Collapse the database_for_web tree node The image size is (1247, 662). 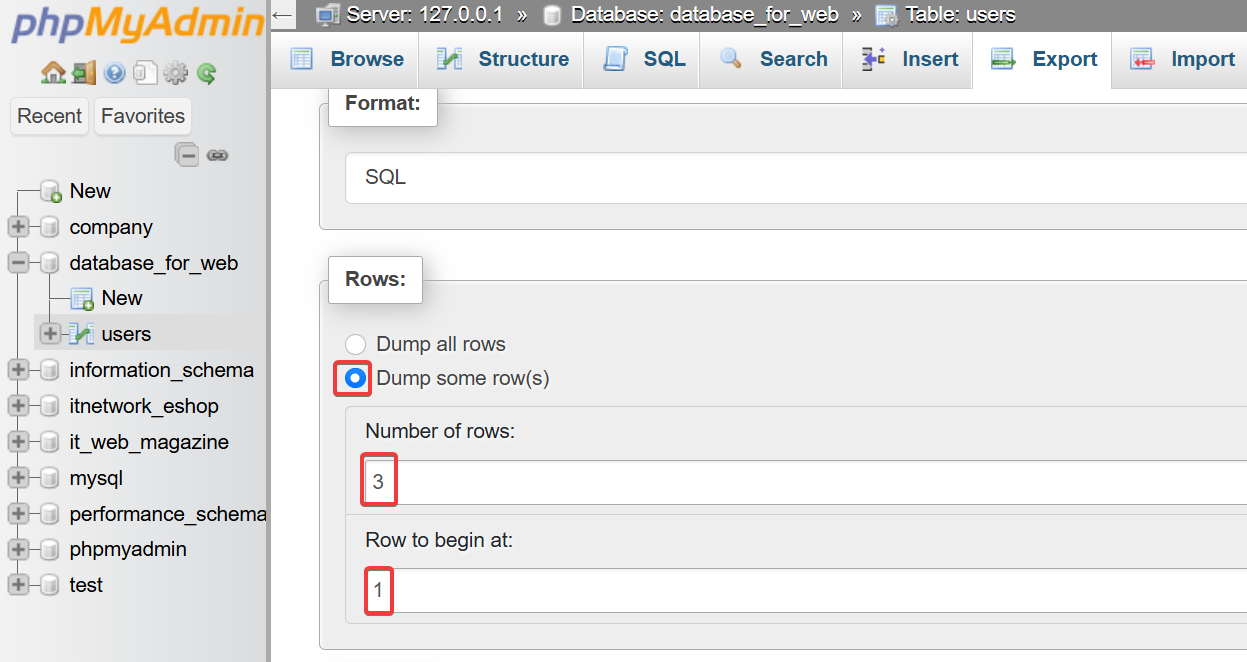click(18, 263)
